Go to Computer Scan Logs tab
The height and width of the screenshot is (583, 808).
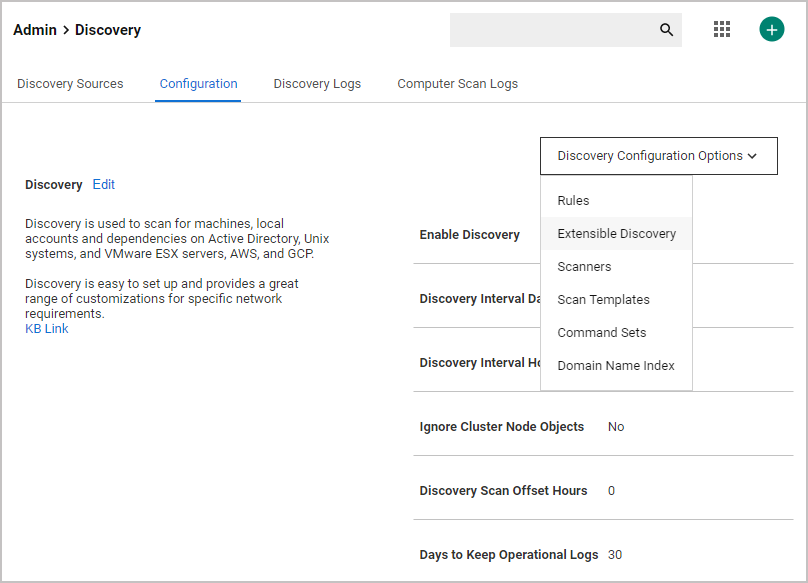(457, 84)
